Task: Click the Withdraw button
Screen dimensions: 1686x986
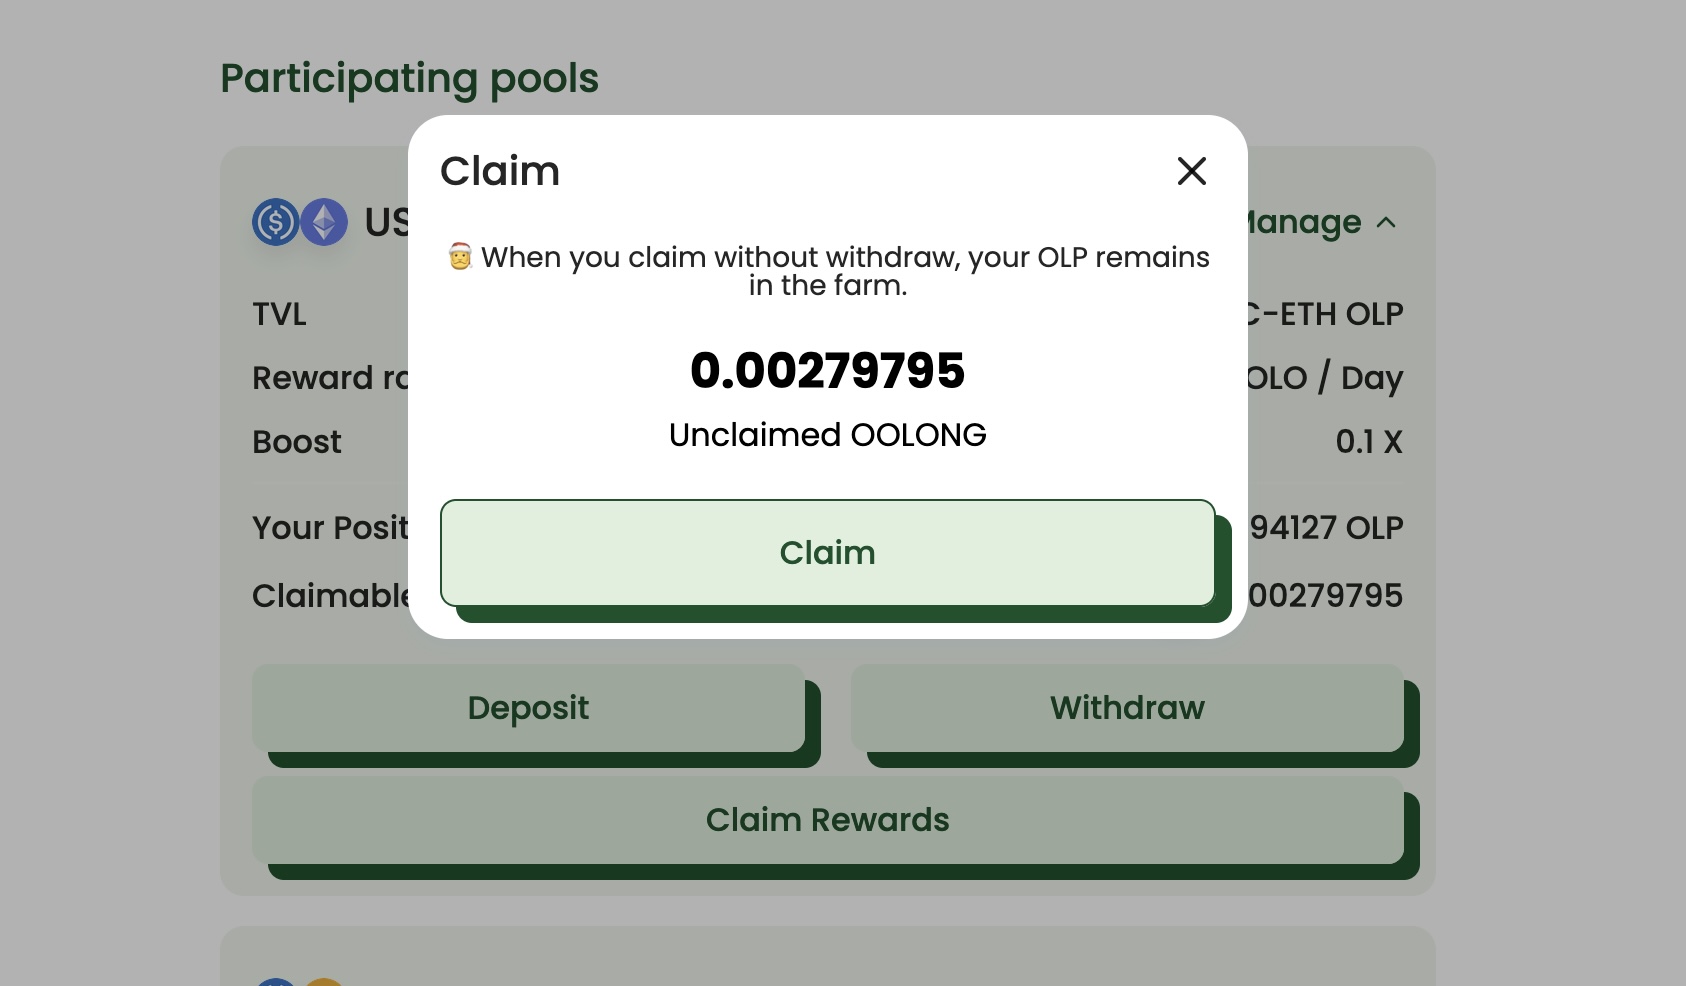Action: click(x=1127, y=708)
